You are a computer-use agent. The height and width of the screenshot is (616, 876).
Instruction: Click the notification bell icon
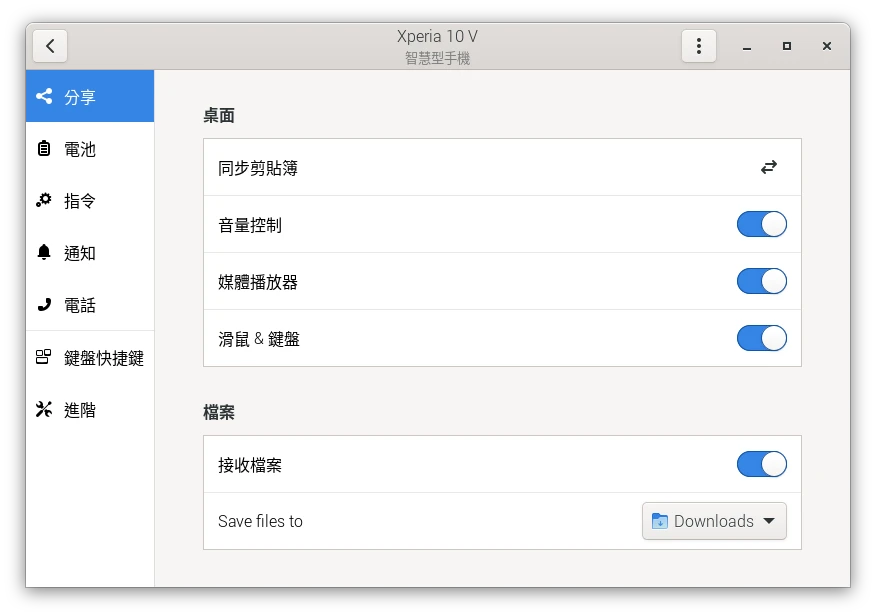coord(44,253)
